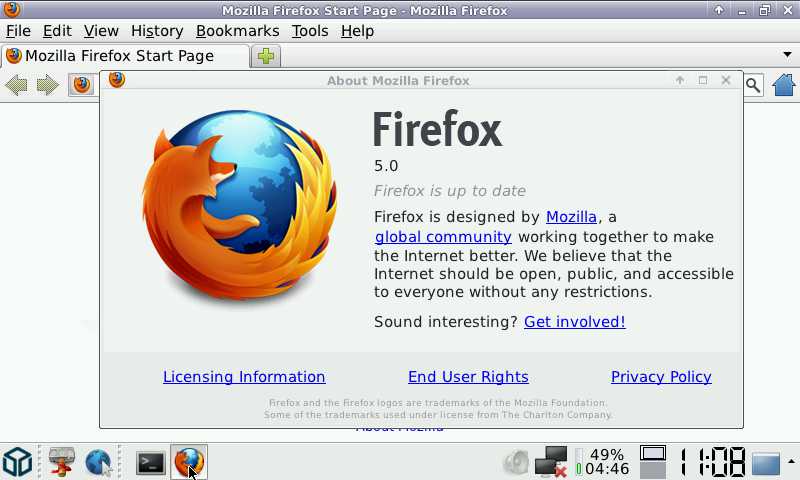Expand the list all tabs arrow
The width and height of the screenshot is (800, 480).
[x=787, y=55]
